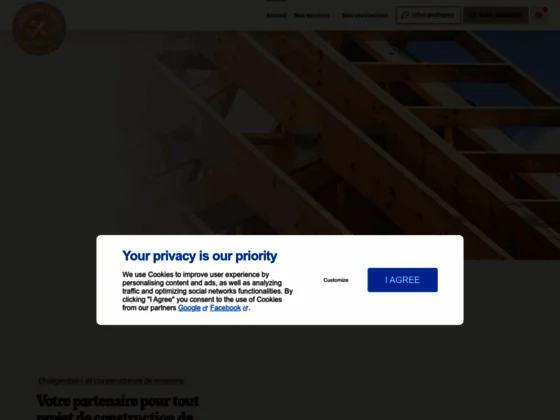
Task: Click the 'Votre partenaire pour tout' headline
Action: [118, 401]
